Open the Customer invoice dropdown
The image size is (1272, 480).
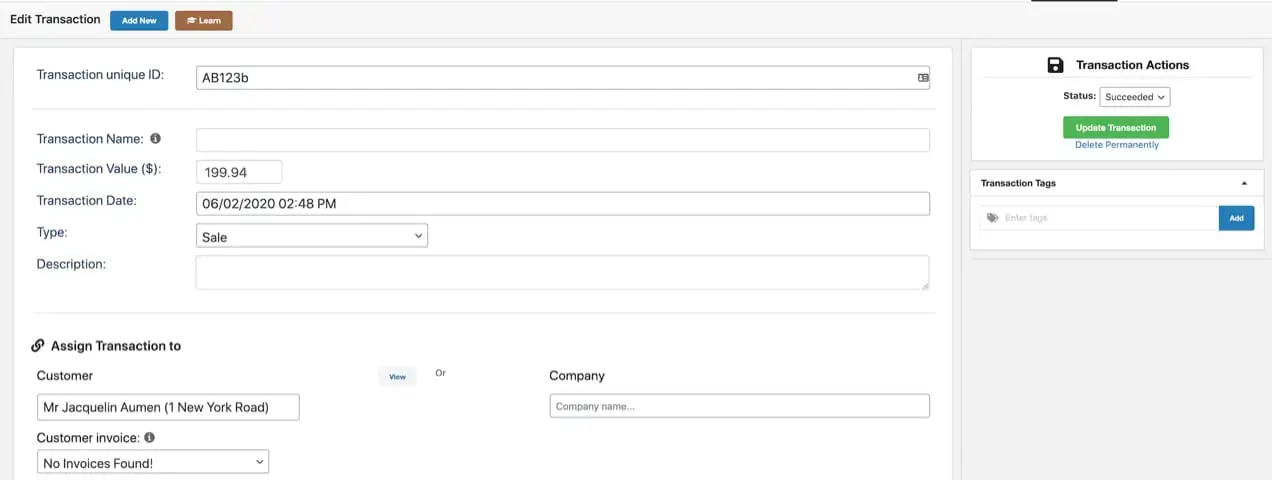(153, 462)
